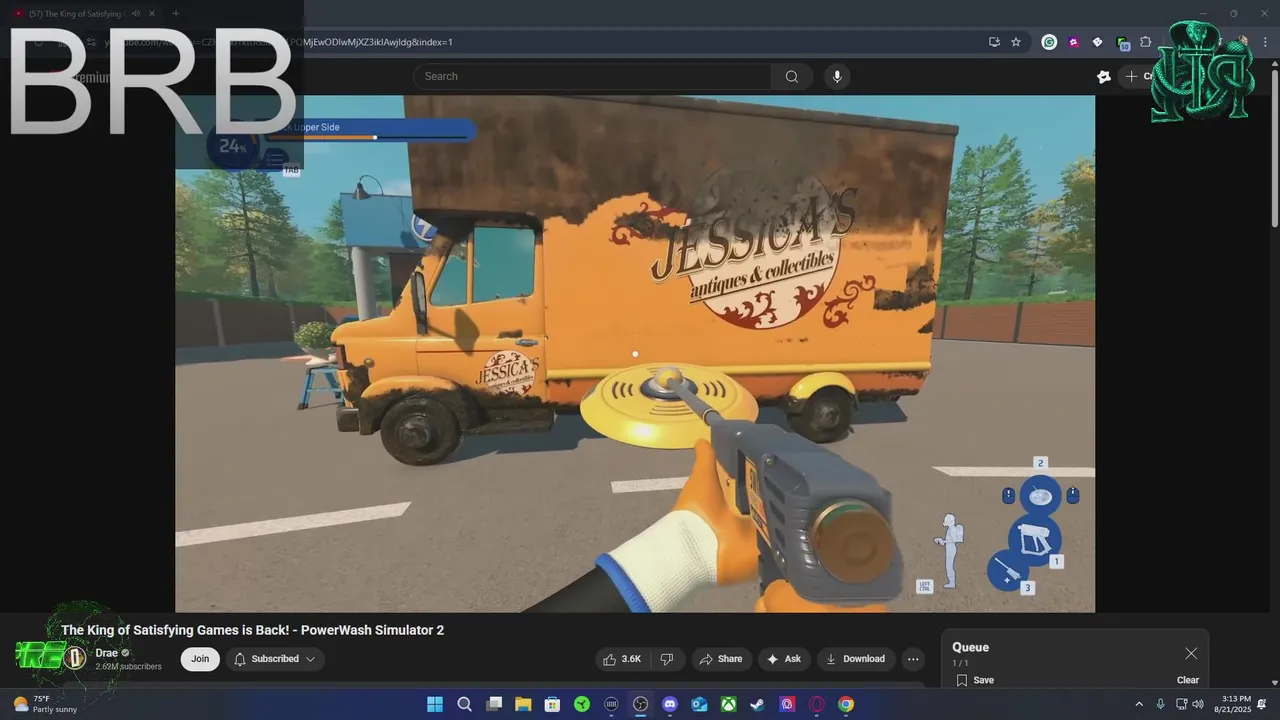
Task: Click the Ask button
Action: (784, 659)
